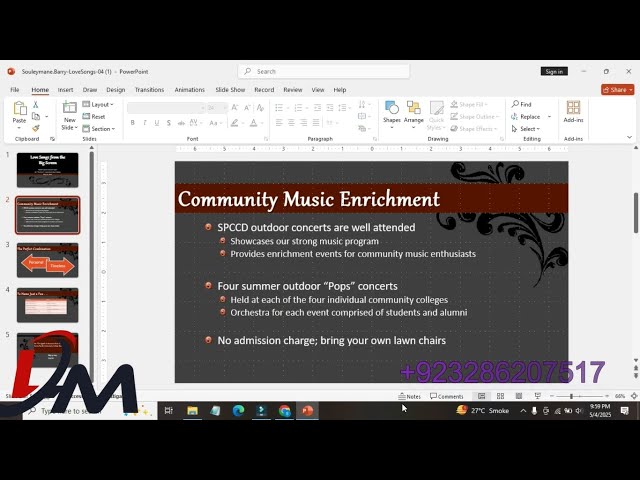Open File Explorer from the taskbar

pyautogui.click(x=192, y=411)
